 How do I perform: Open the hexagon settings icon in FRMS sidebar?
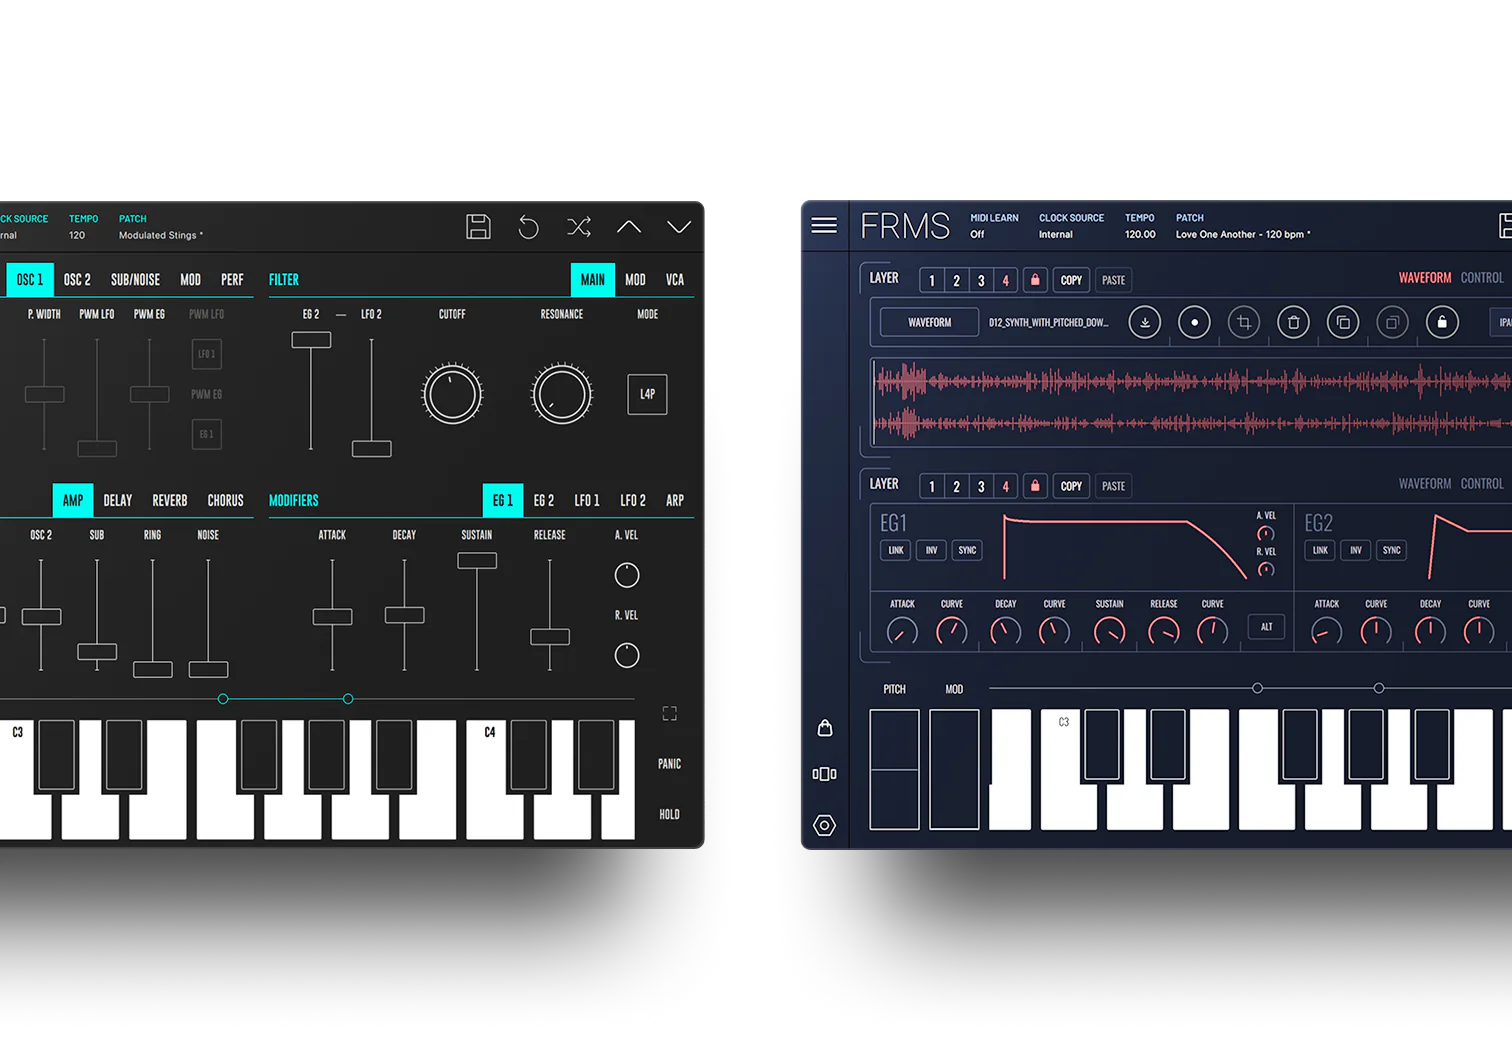click(x=824, y=825)
